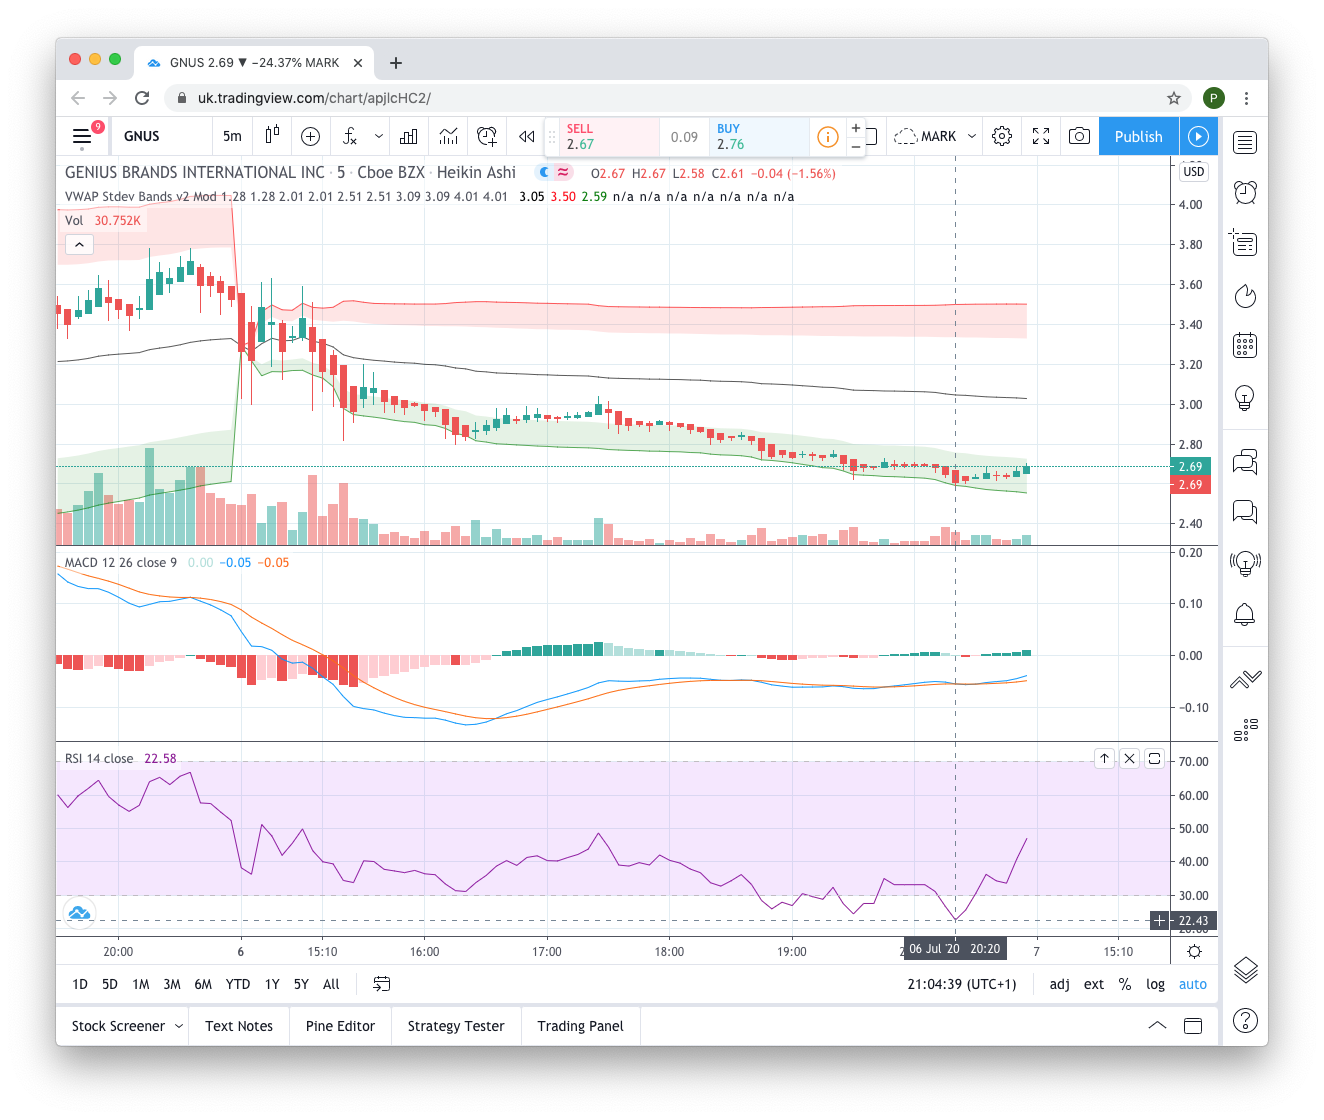Increase order quantity with plus
This screenshot has height=1120, width=1324.
pyautogui.click(x=856, y=128)
